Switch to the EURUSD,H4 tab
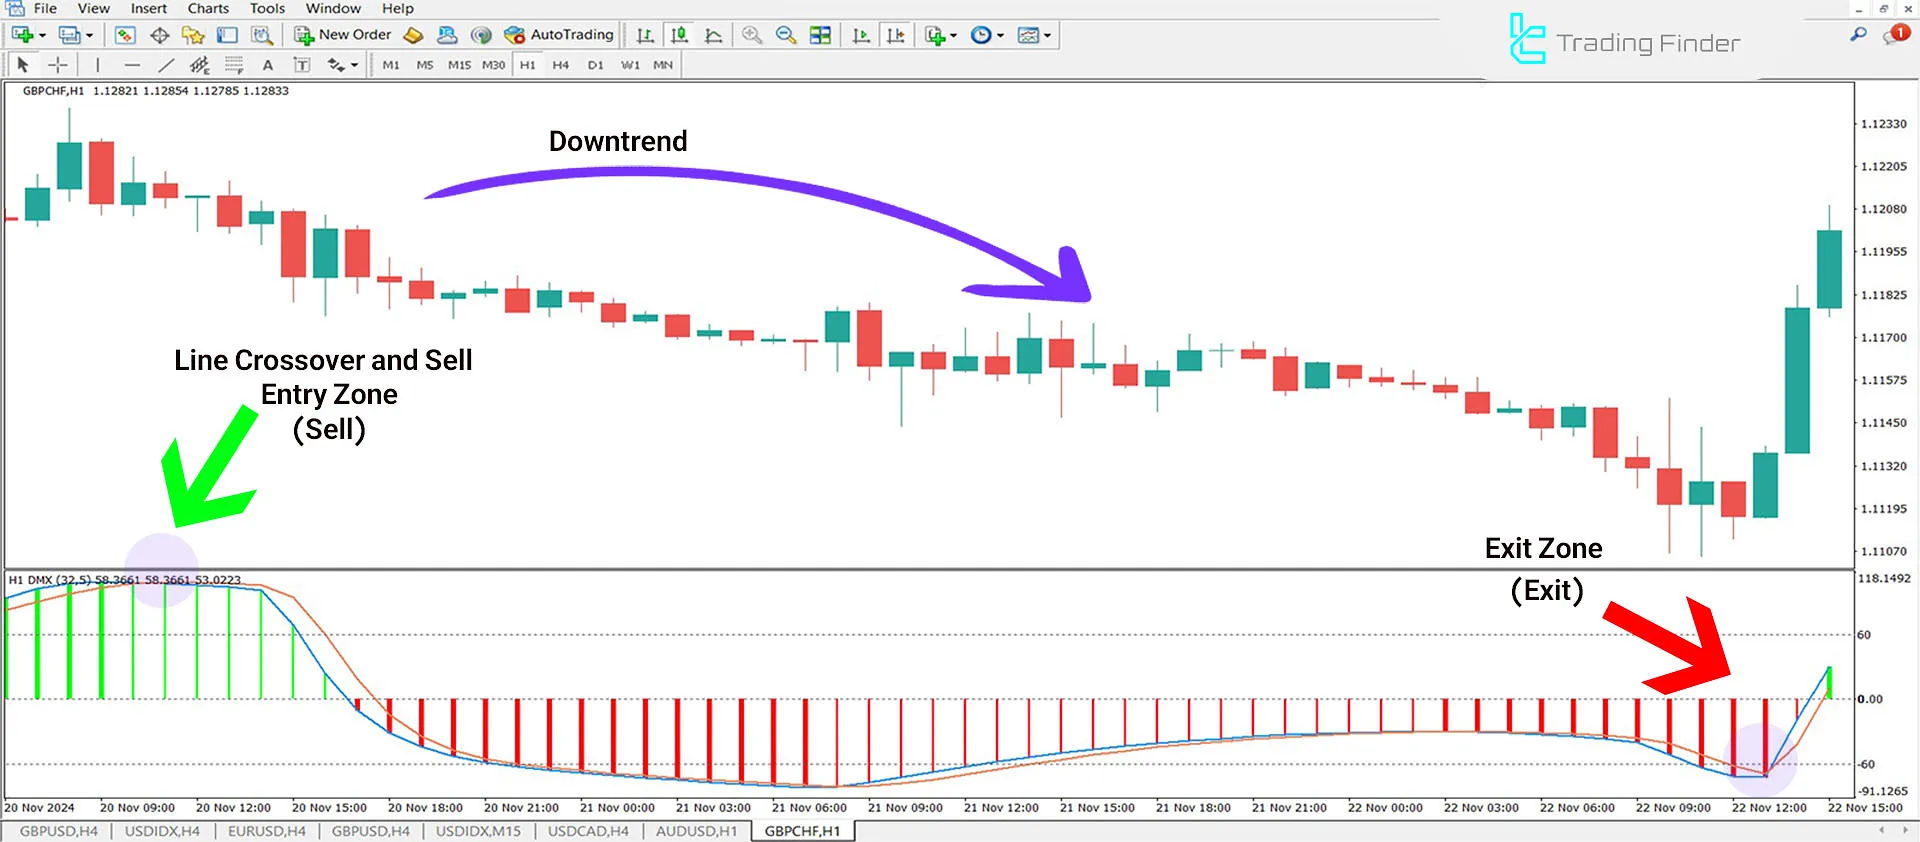Viewport: 1920px width, 842px height. pos(267,831)
